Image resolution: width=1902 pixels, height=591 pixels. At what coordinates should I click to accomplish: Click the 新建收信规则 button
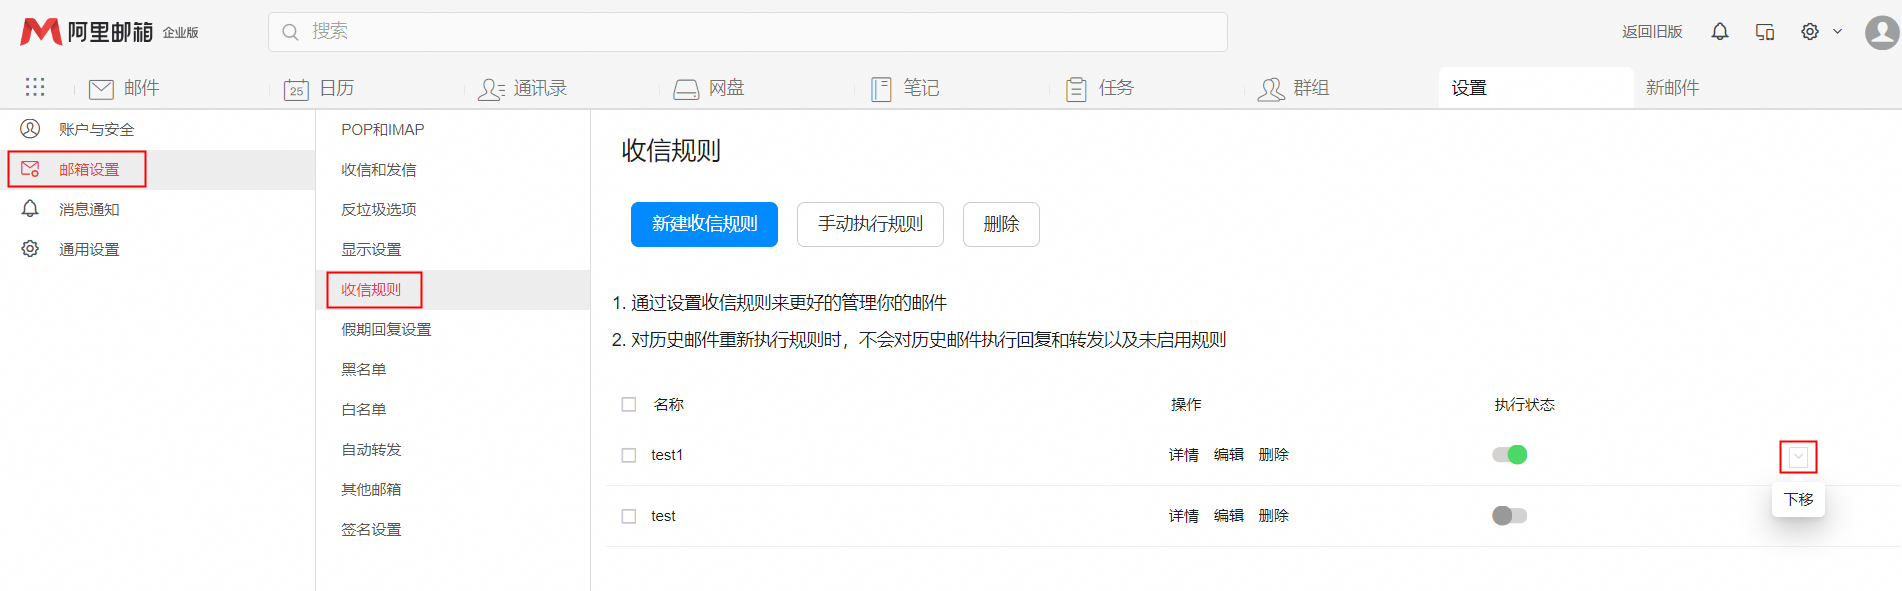704,224
